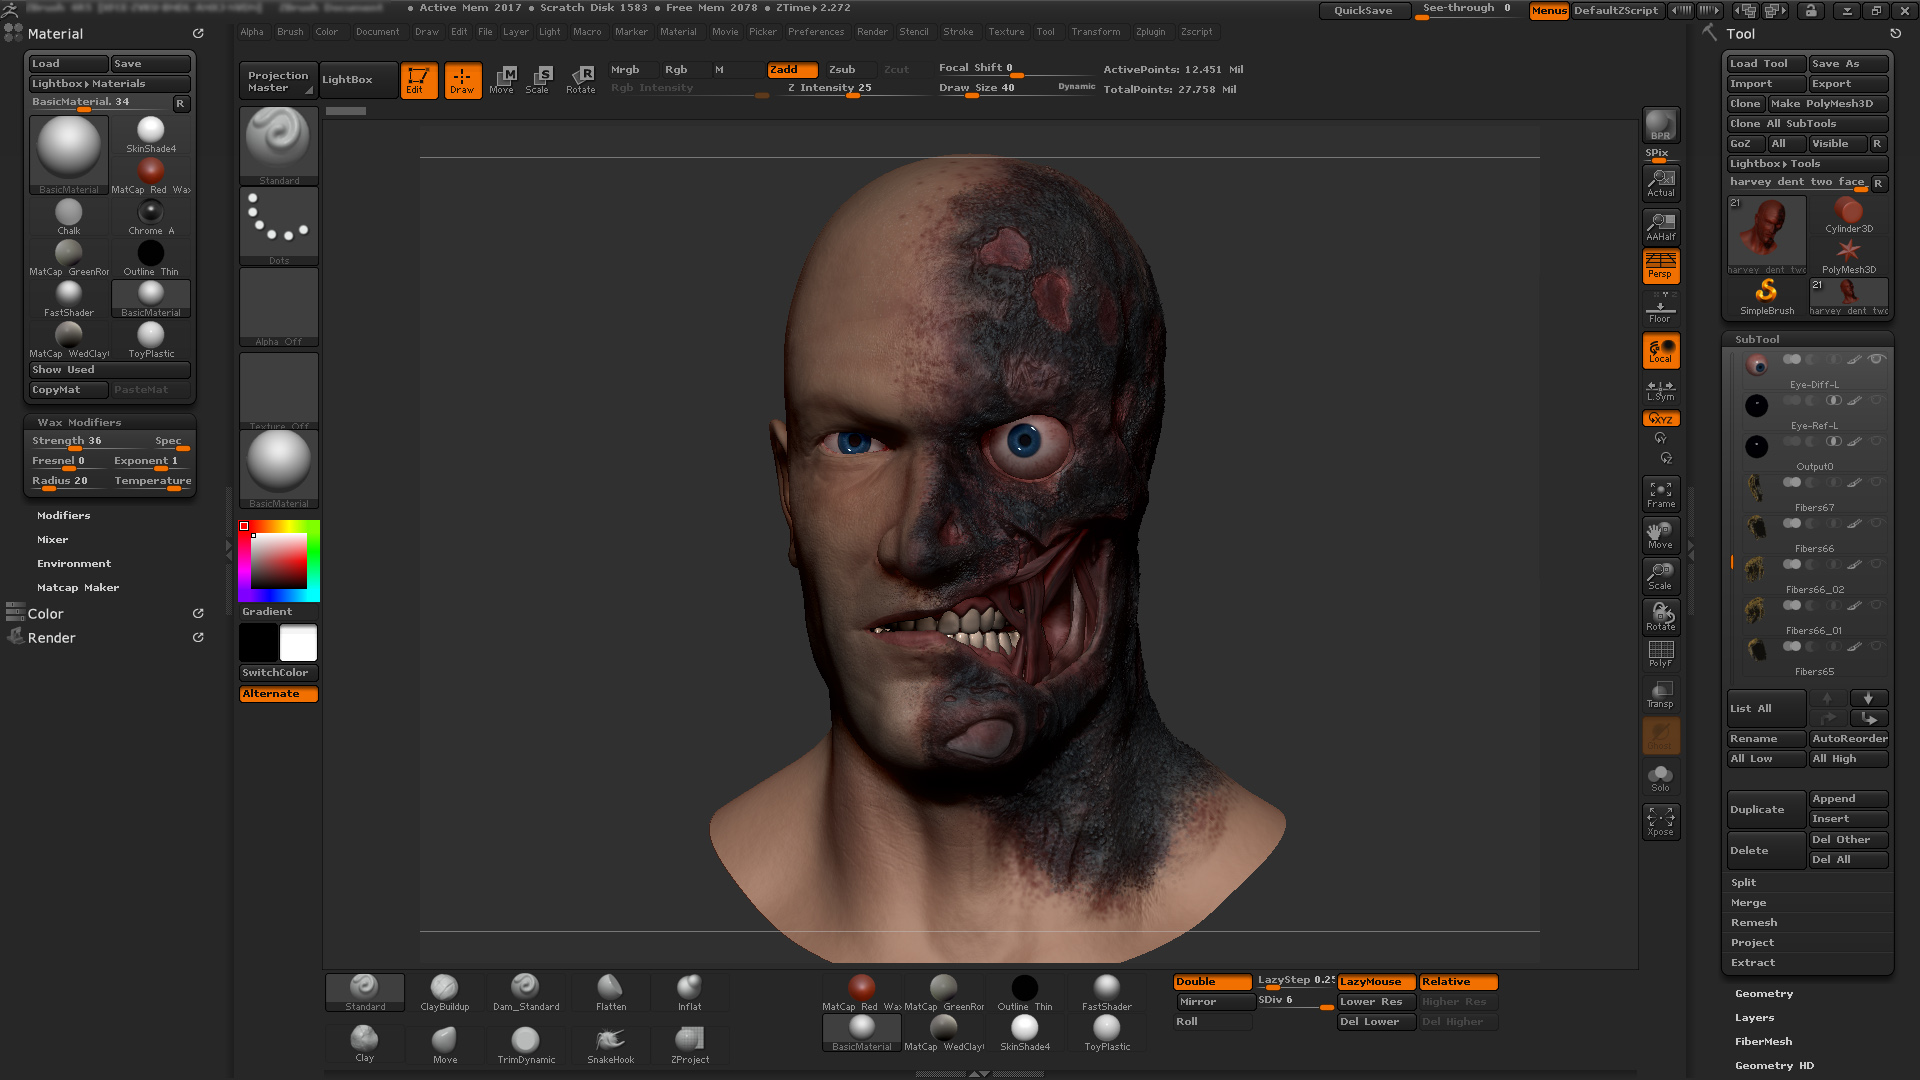Open the Texture menu
The image size is (1920, 1080).
pyautogui.click(x=1006, y=32)
